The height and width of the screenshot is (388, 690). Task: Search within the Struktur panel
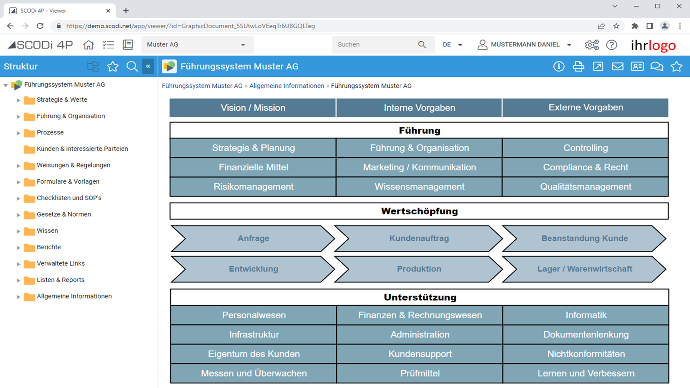pyautogui.click(x=132, y=66)
